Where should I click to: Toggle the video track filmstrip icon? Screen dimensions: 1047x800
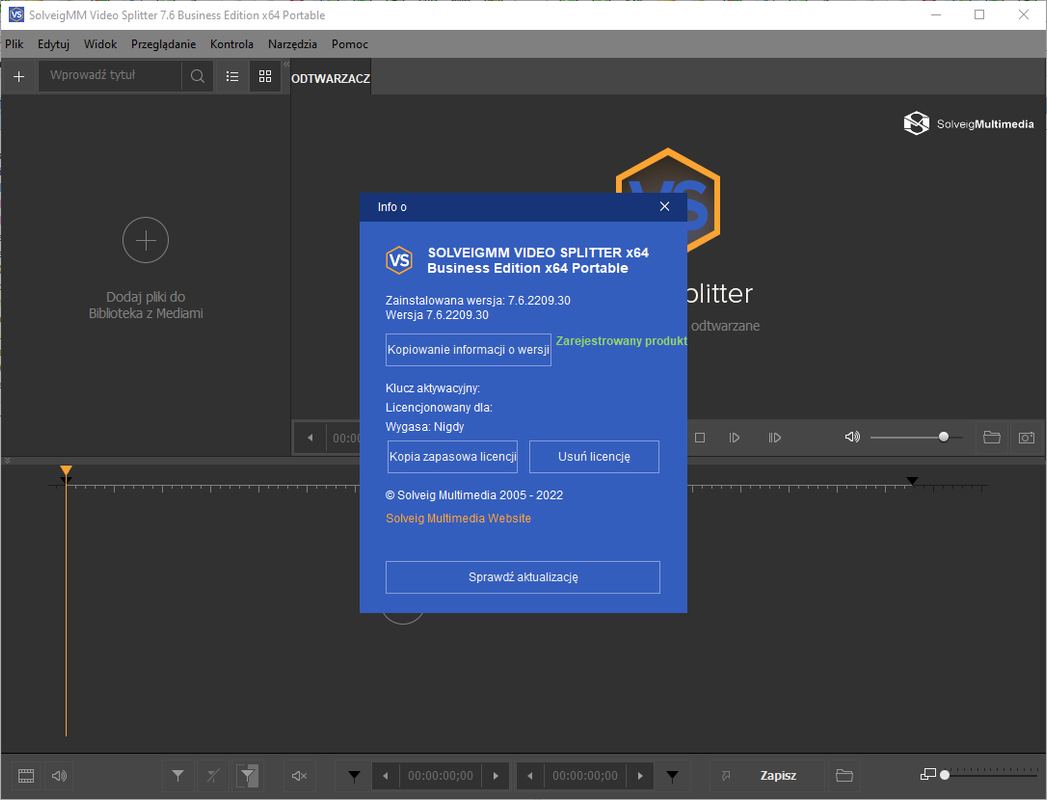pyautogui.click(x=25, y=775)
